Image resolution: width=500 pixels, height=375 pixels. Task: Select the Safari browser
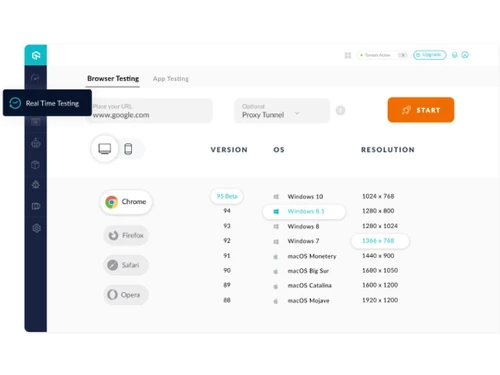tap(126, 265)
